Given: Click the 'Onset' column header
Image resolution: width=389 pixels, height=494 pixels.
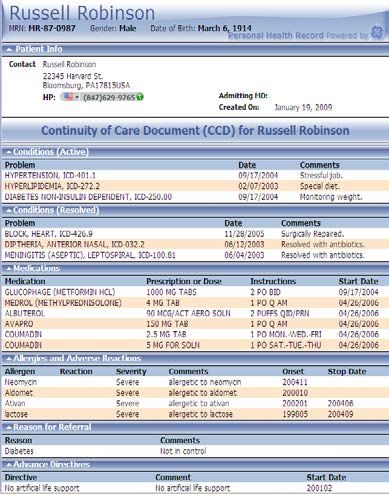Looking at the screenshot, I should tap(293, 371).
